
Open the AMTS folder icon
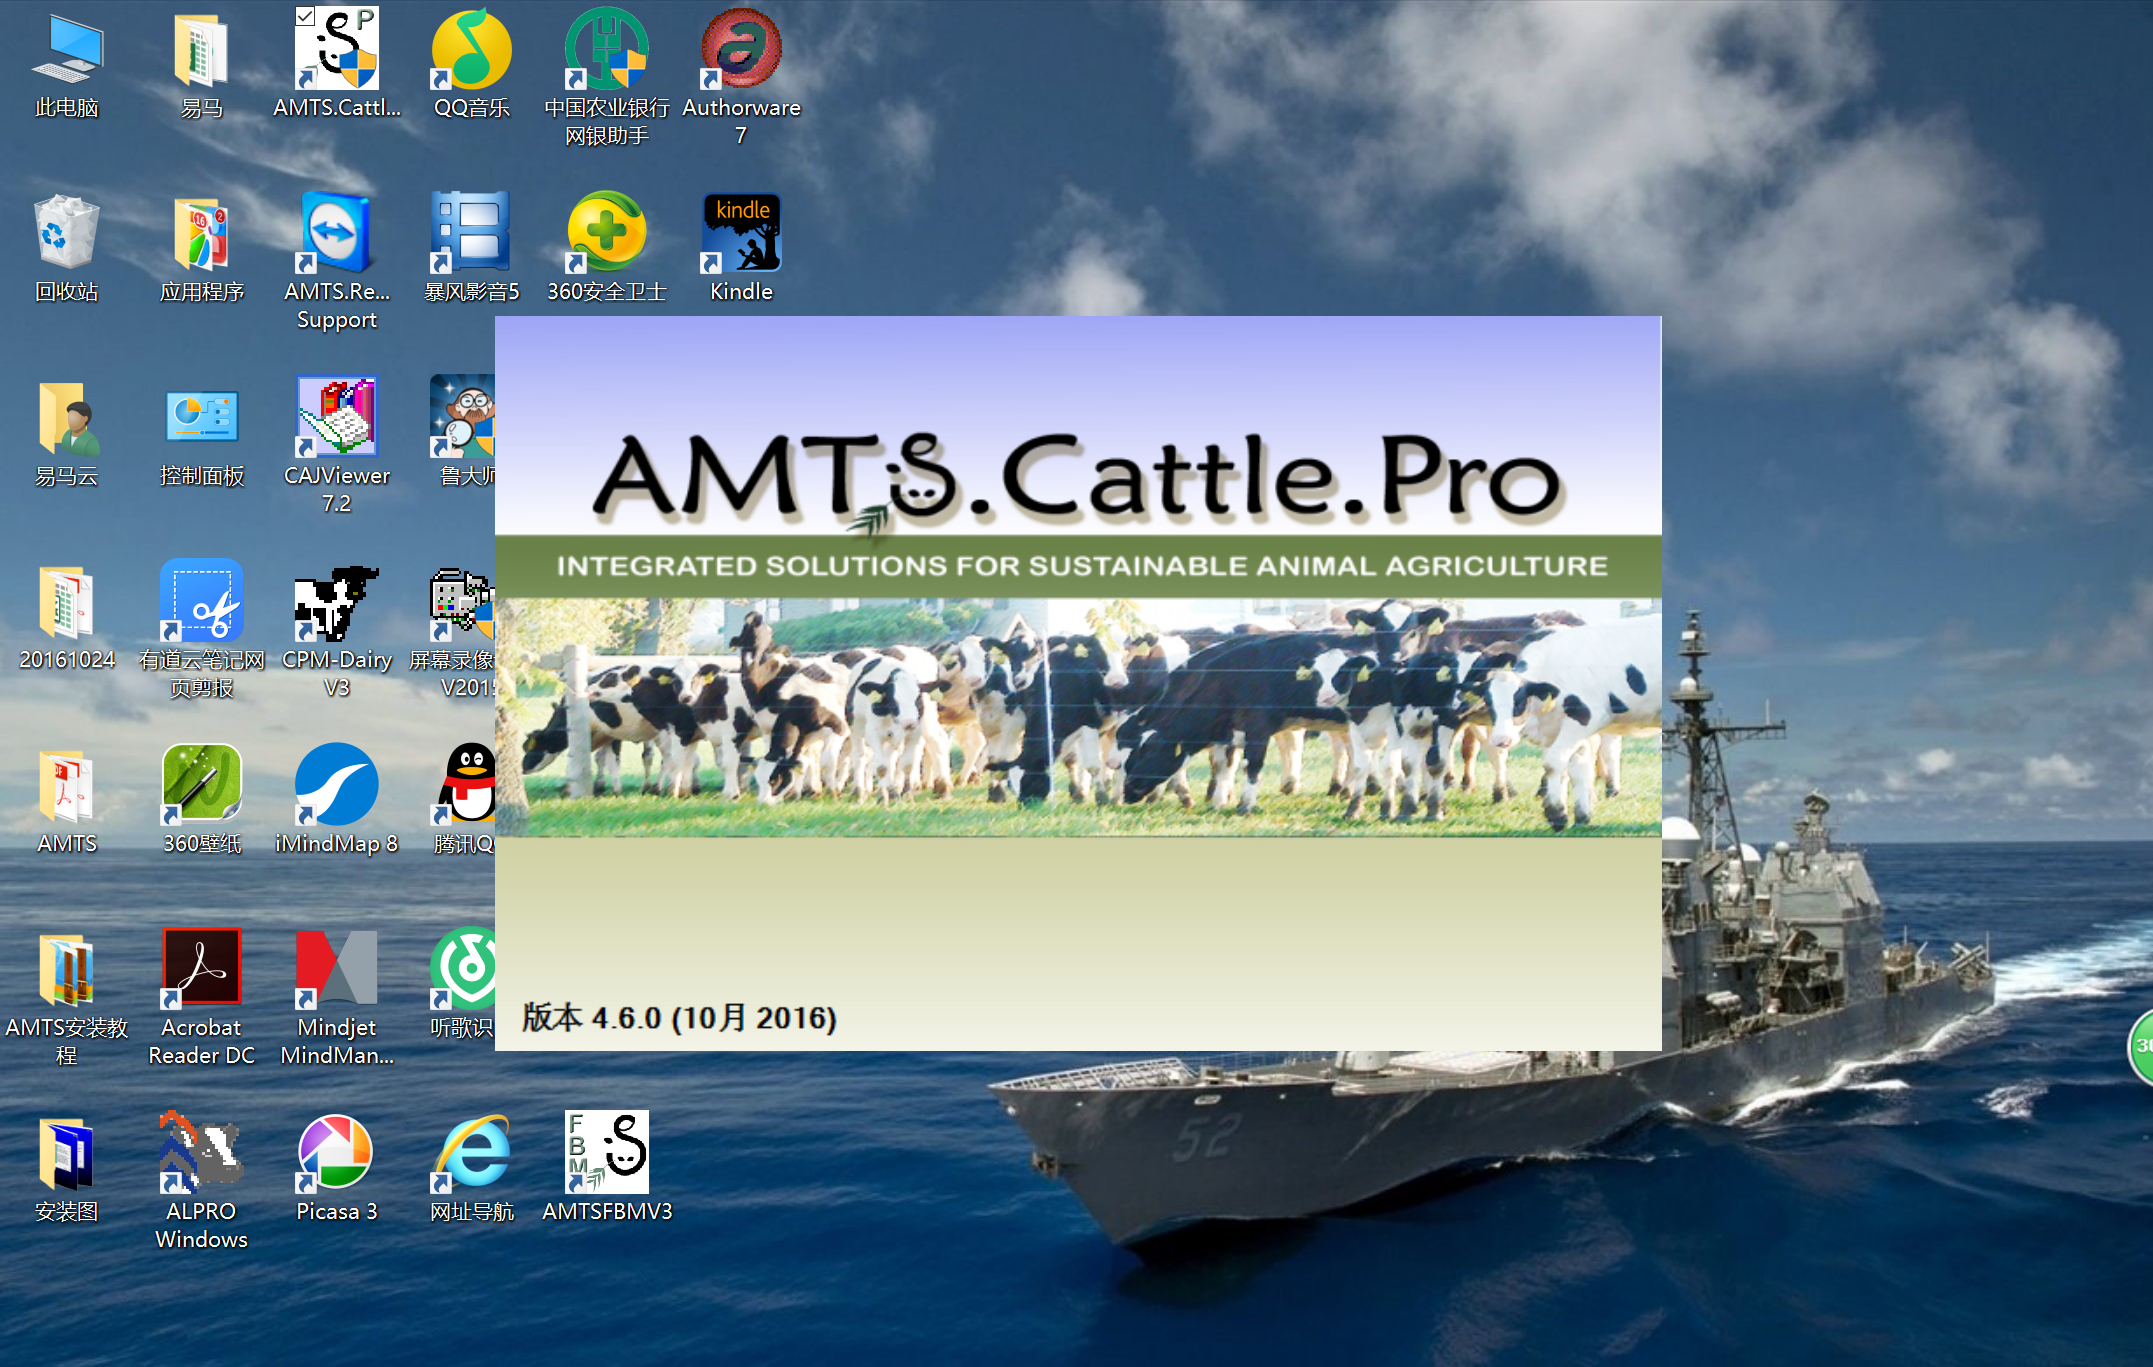(x=67, y=801)
